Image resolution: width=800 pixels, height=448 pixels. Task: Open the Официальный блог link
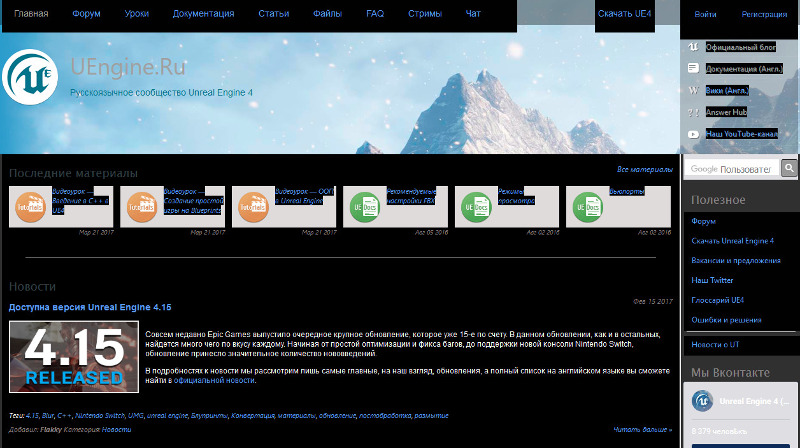741,47
